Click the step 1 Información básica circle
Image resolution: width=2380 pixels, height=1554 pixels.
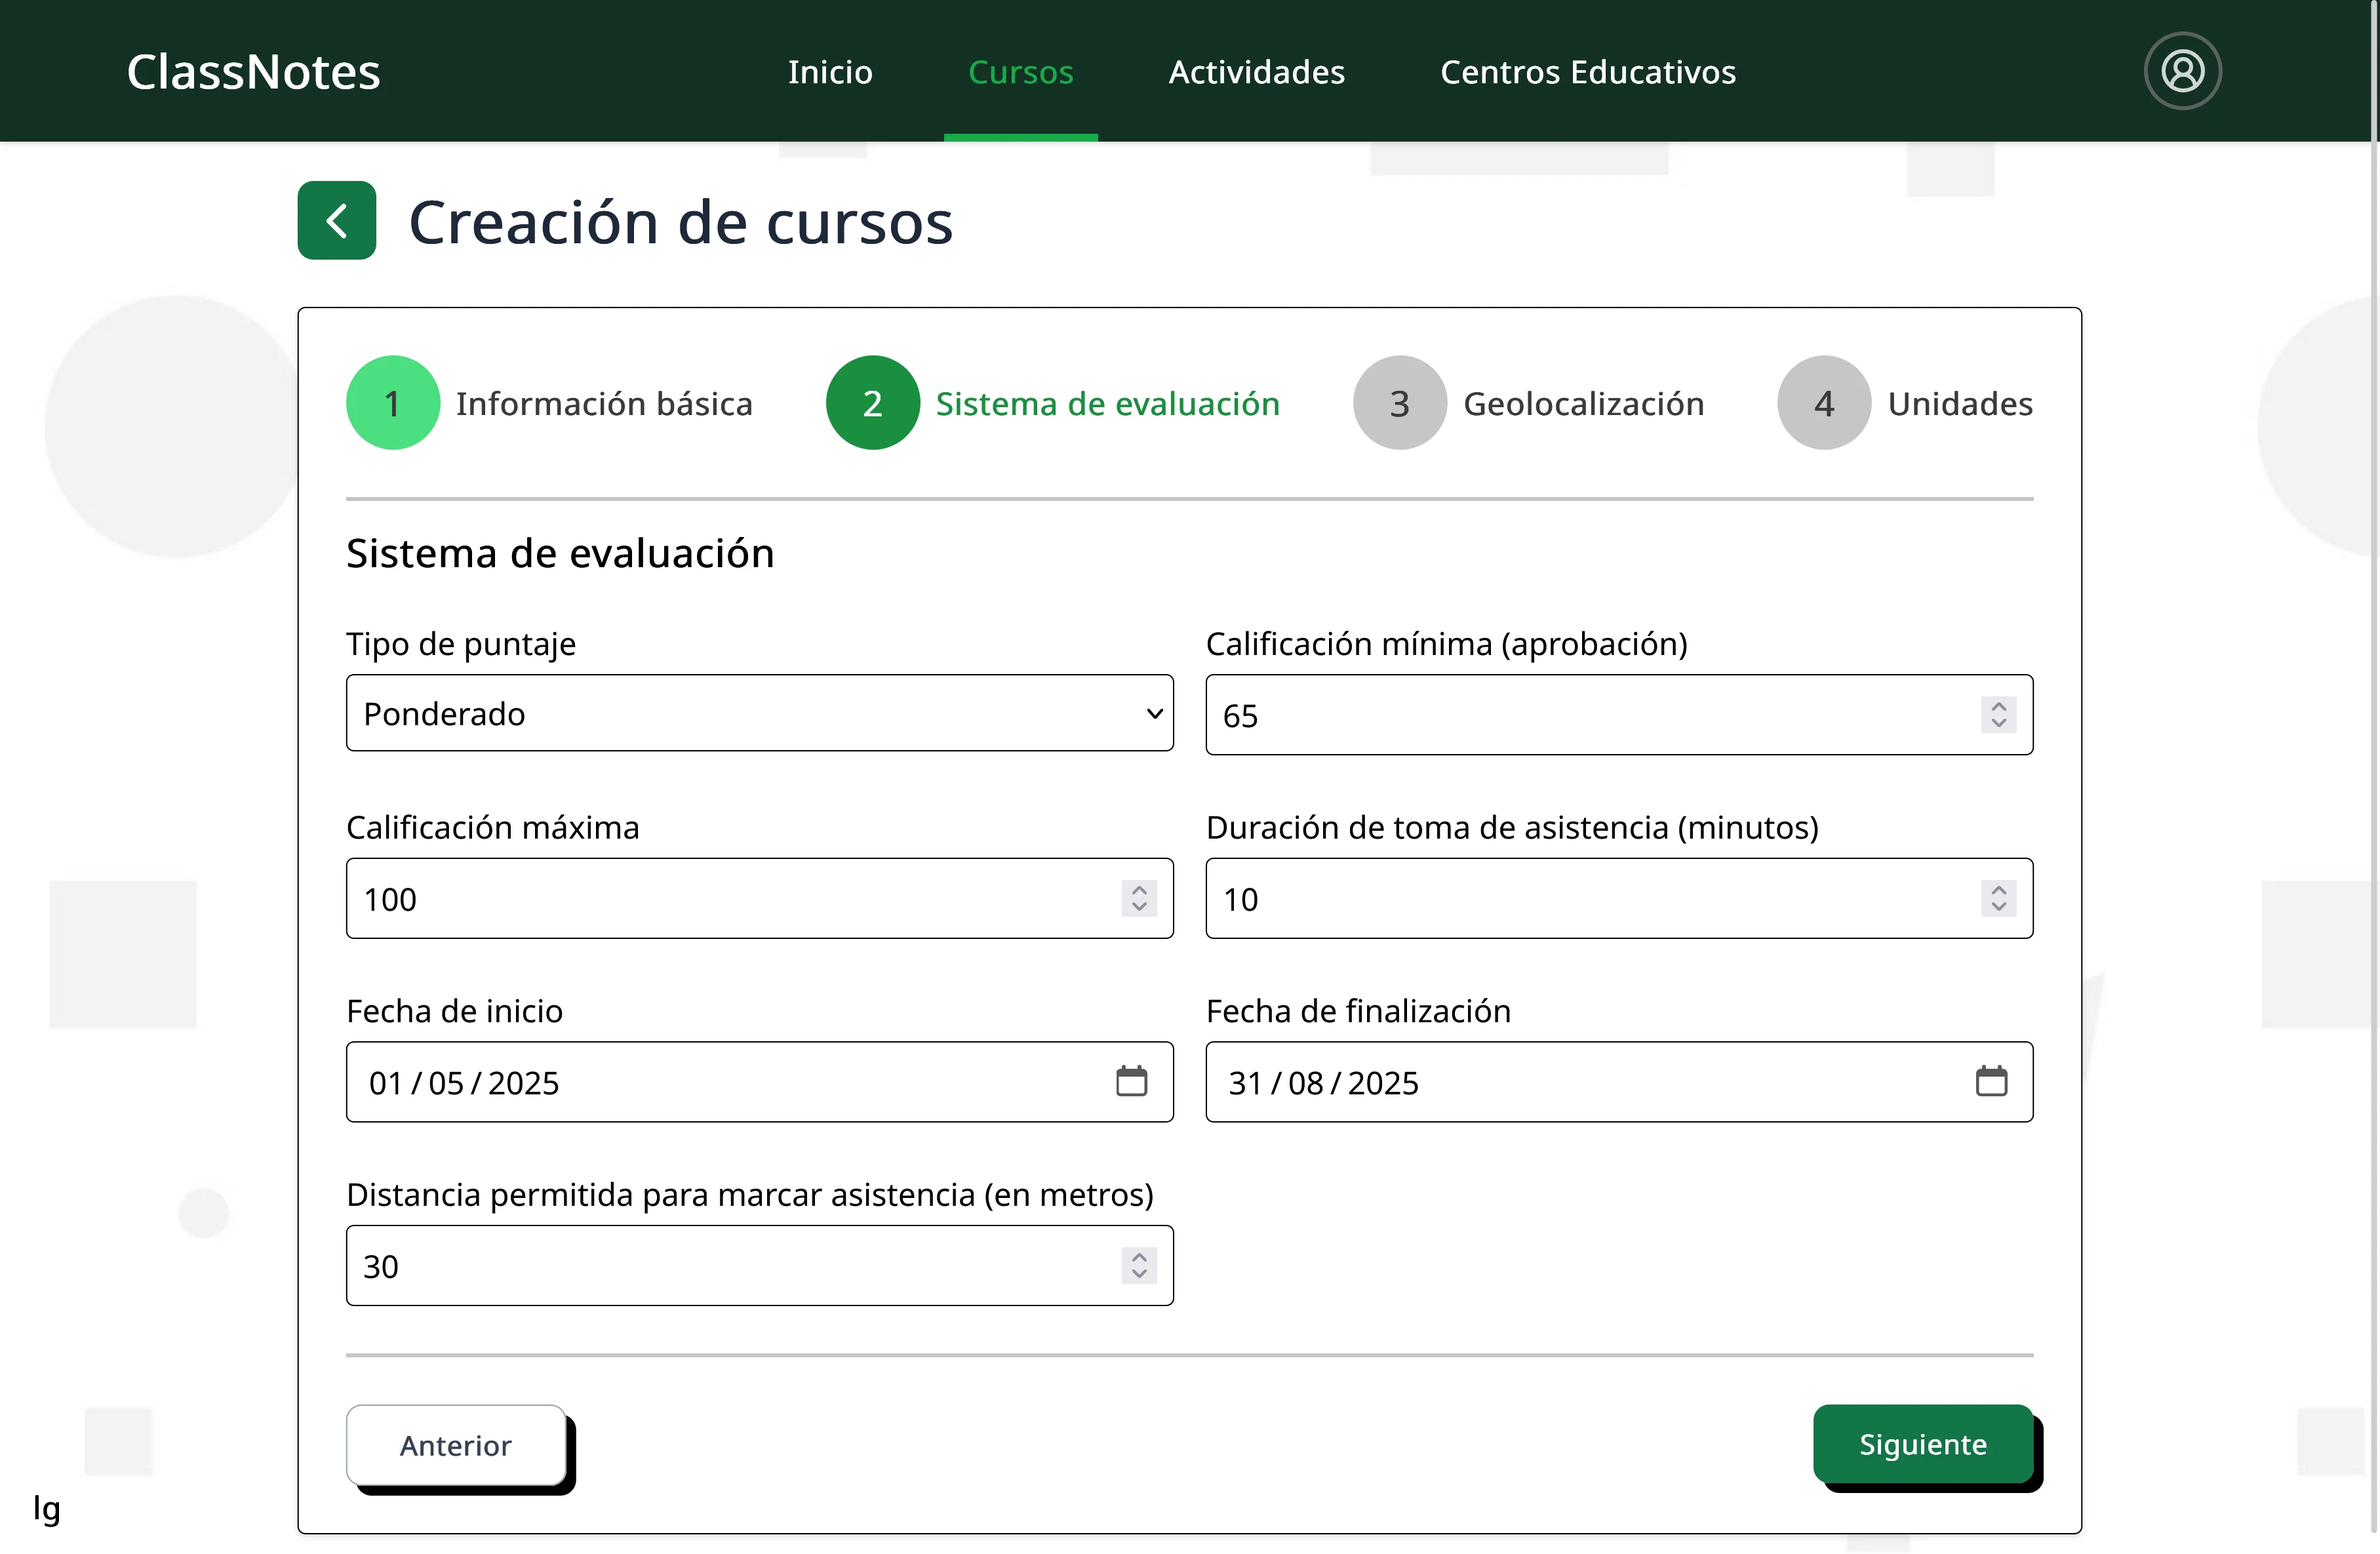point(392,402)
